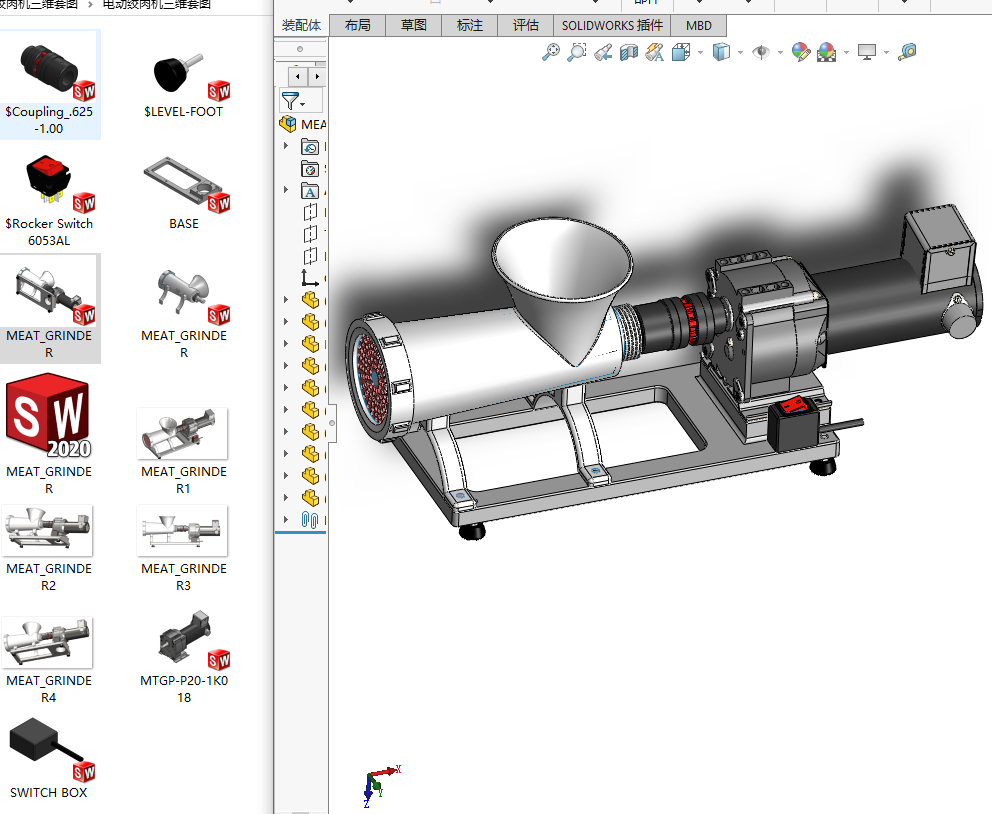The image size is (992, 814).
Task: Activate the Section View tool
Action: (629, 52)
